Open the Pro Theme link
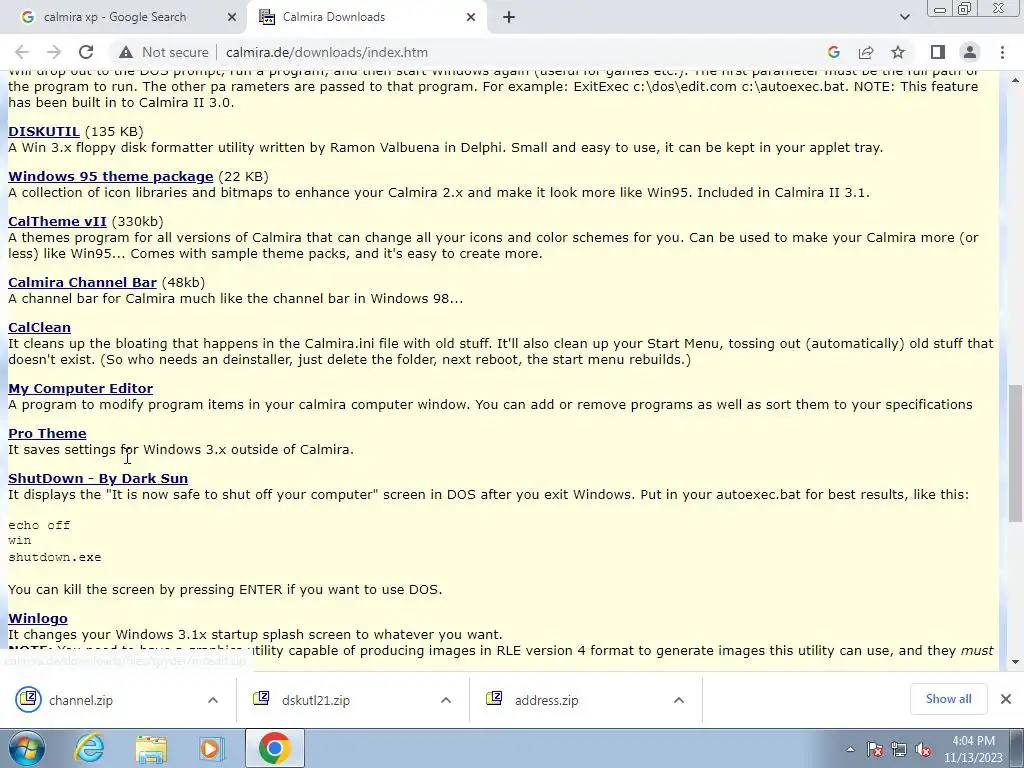The width and height of the screenshot is (1024, 768). click(x=47, y=433)
